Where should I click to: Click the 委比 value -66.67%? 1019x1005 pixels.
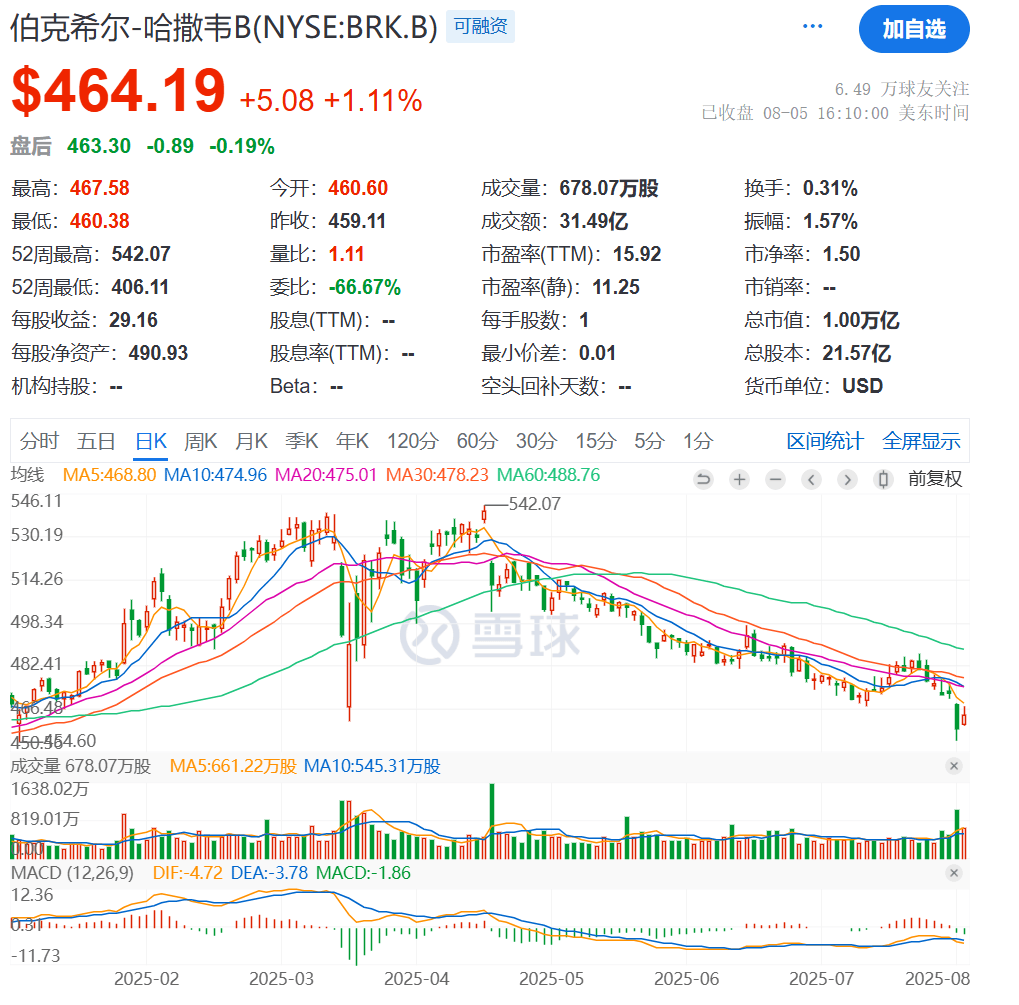click(x=365, y=287)
